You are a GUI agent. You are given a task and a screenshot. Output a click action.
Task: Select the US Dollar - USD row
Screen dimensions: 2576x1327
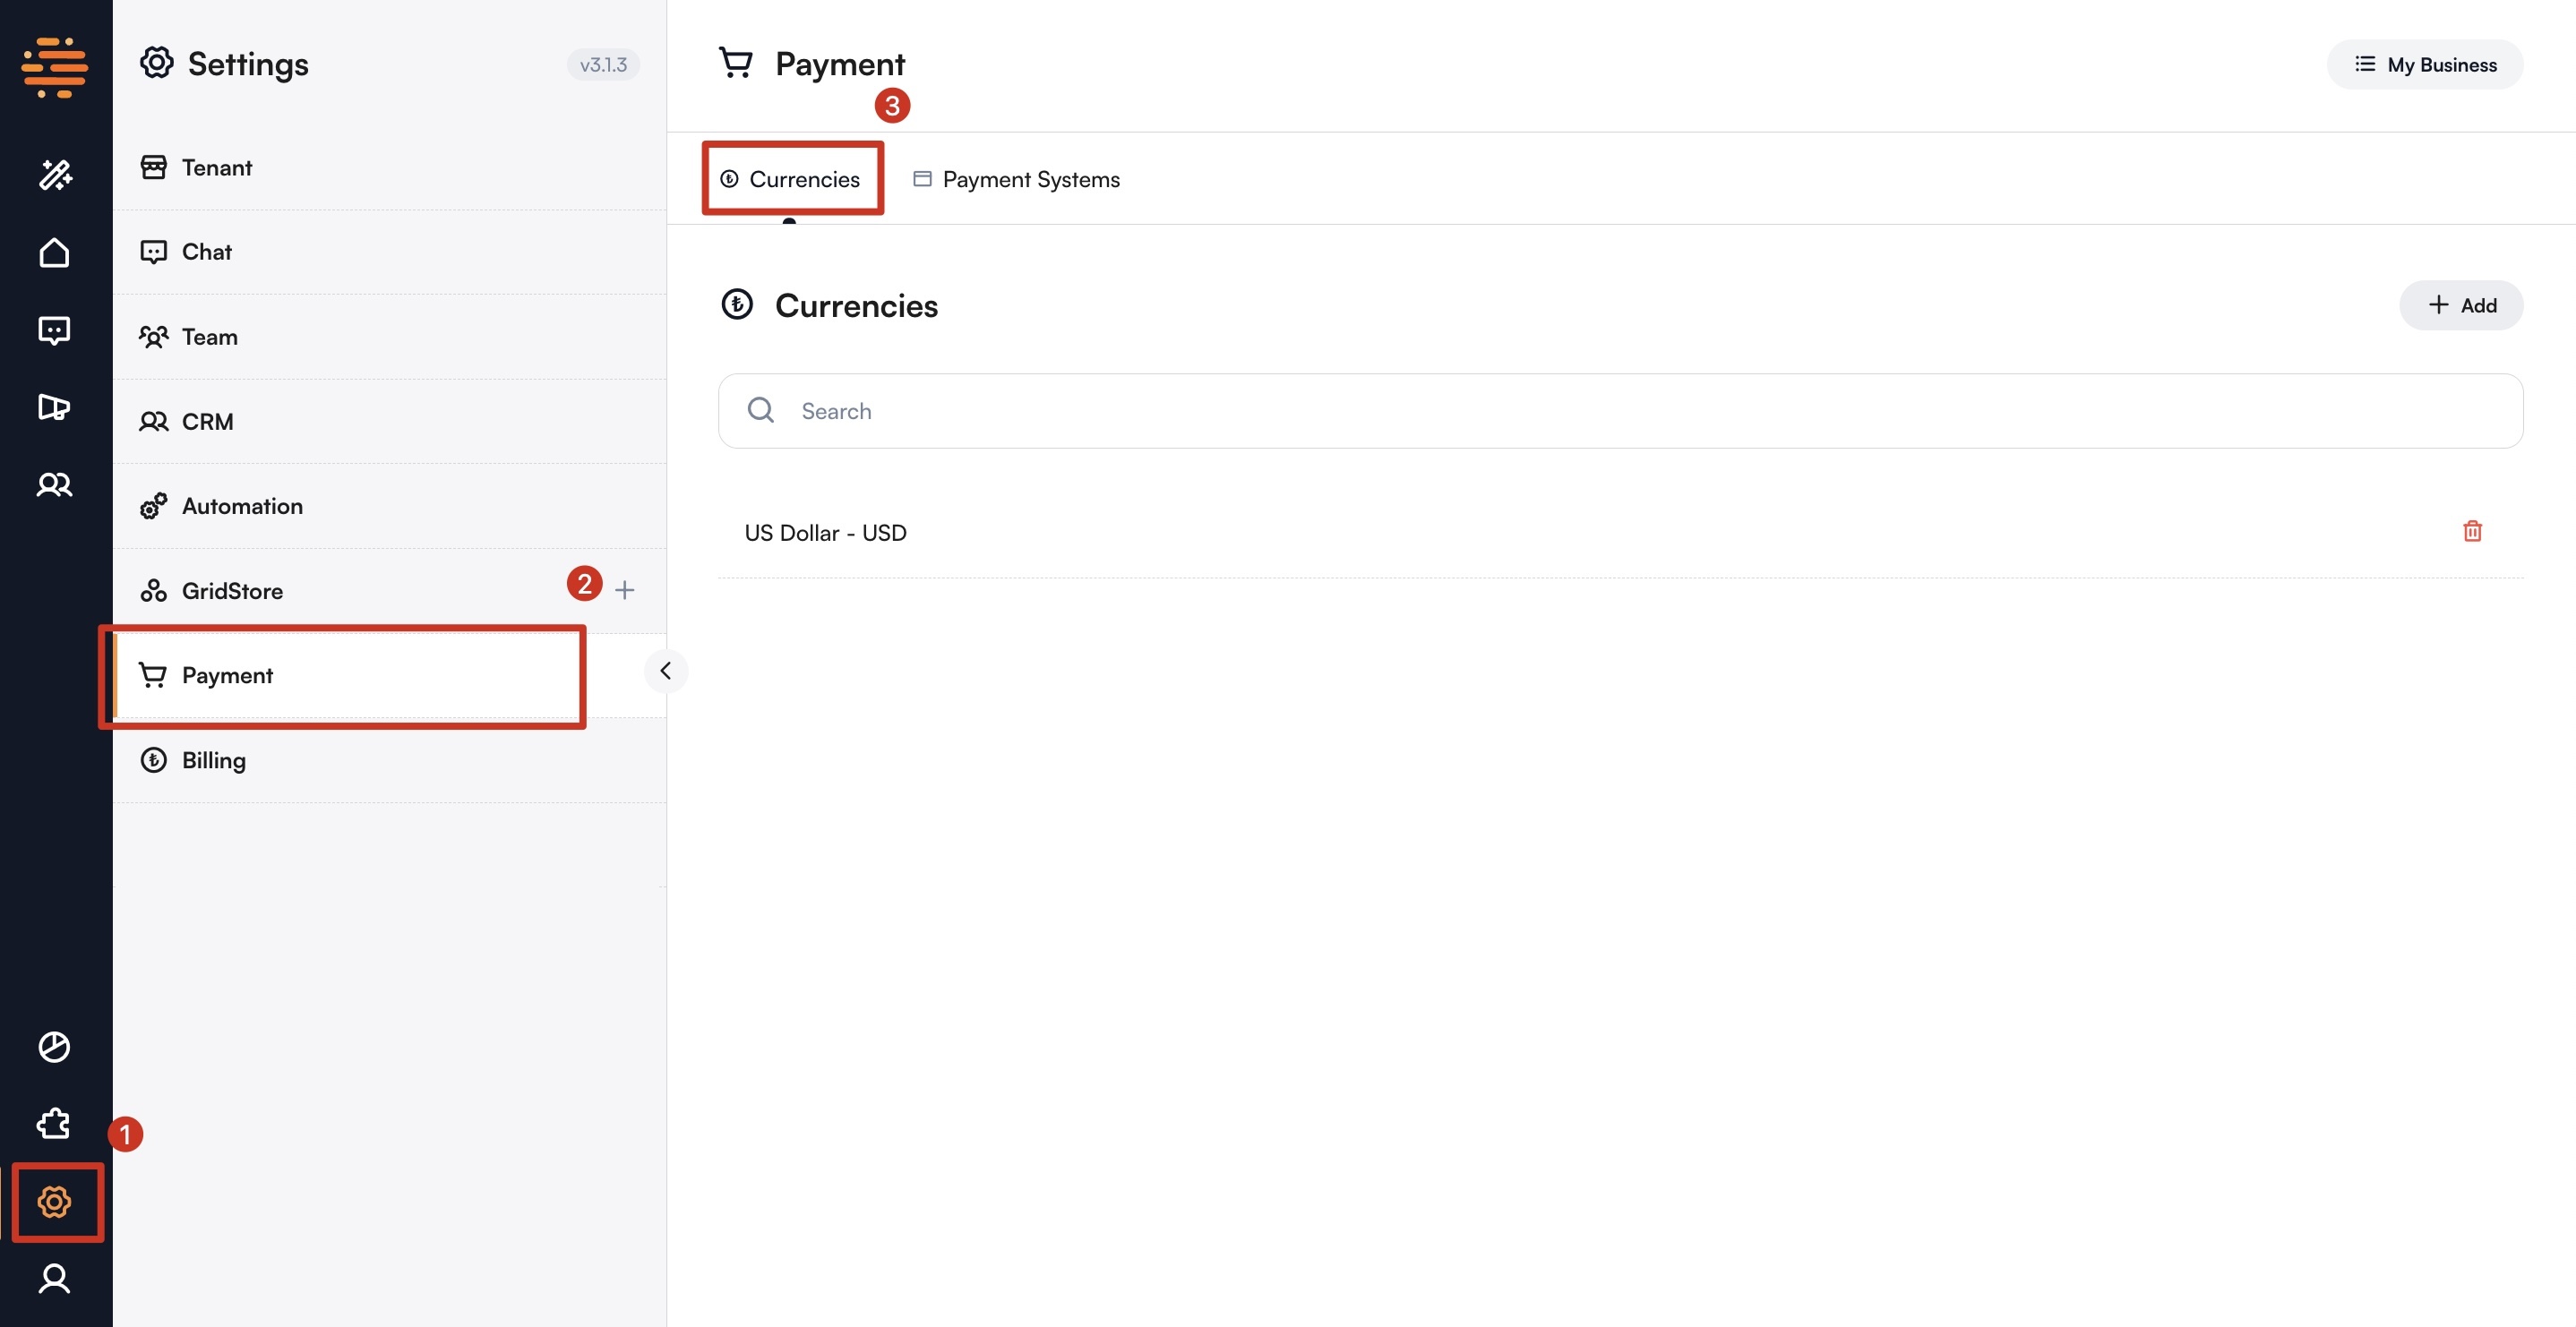pos(826,533)
